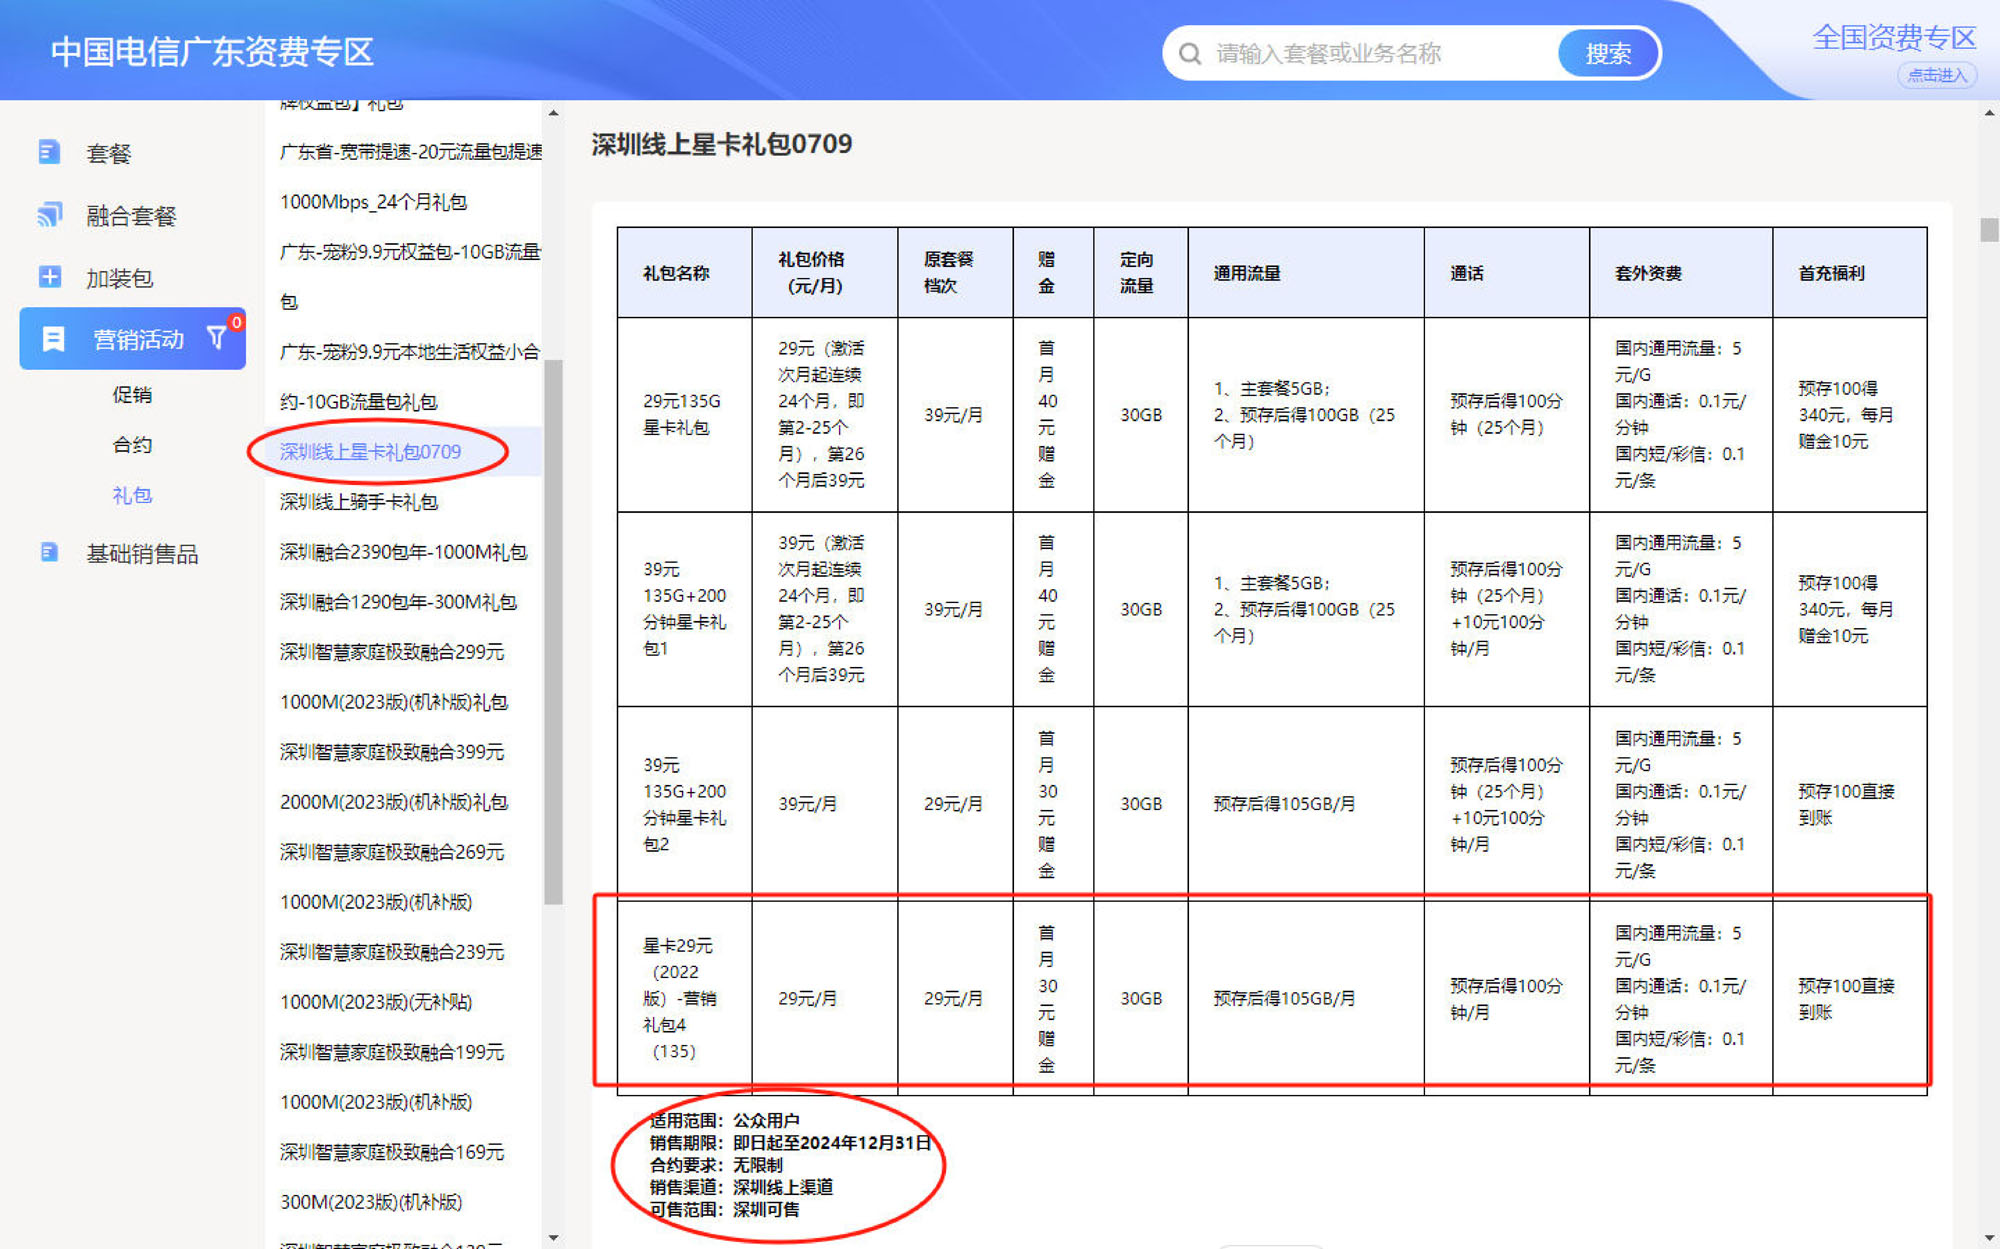Open the 融合套餐 menu

[x=131, y=215]
